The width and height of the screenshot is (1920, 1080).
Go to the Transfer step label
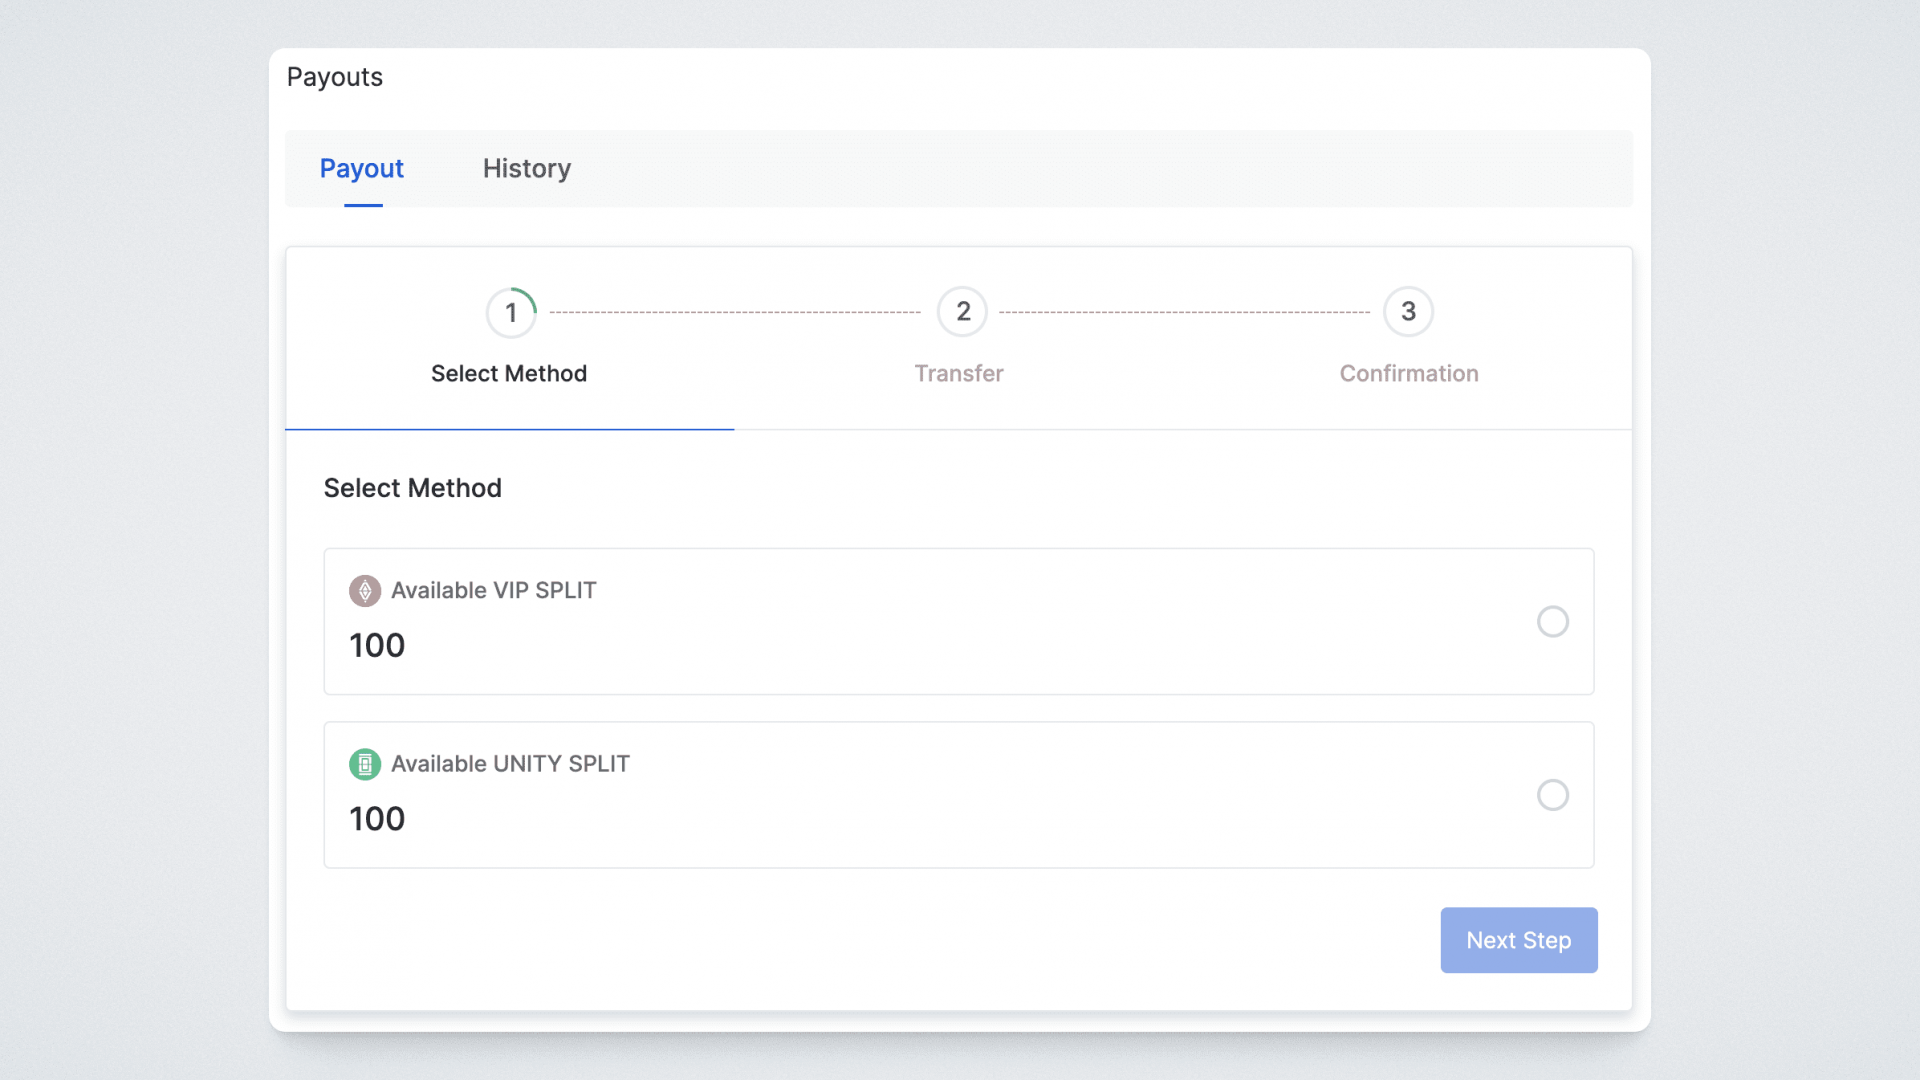[x=958, y=374]
